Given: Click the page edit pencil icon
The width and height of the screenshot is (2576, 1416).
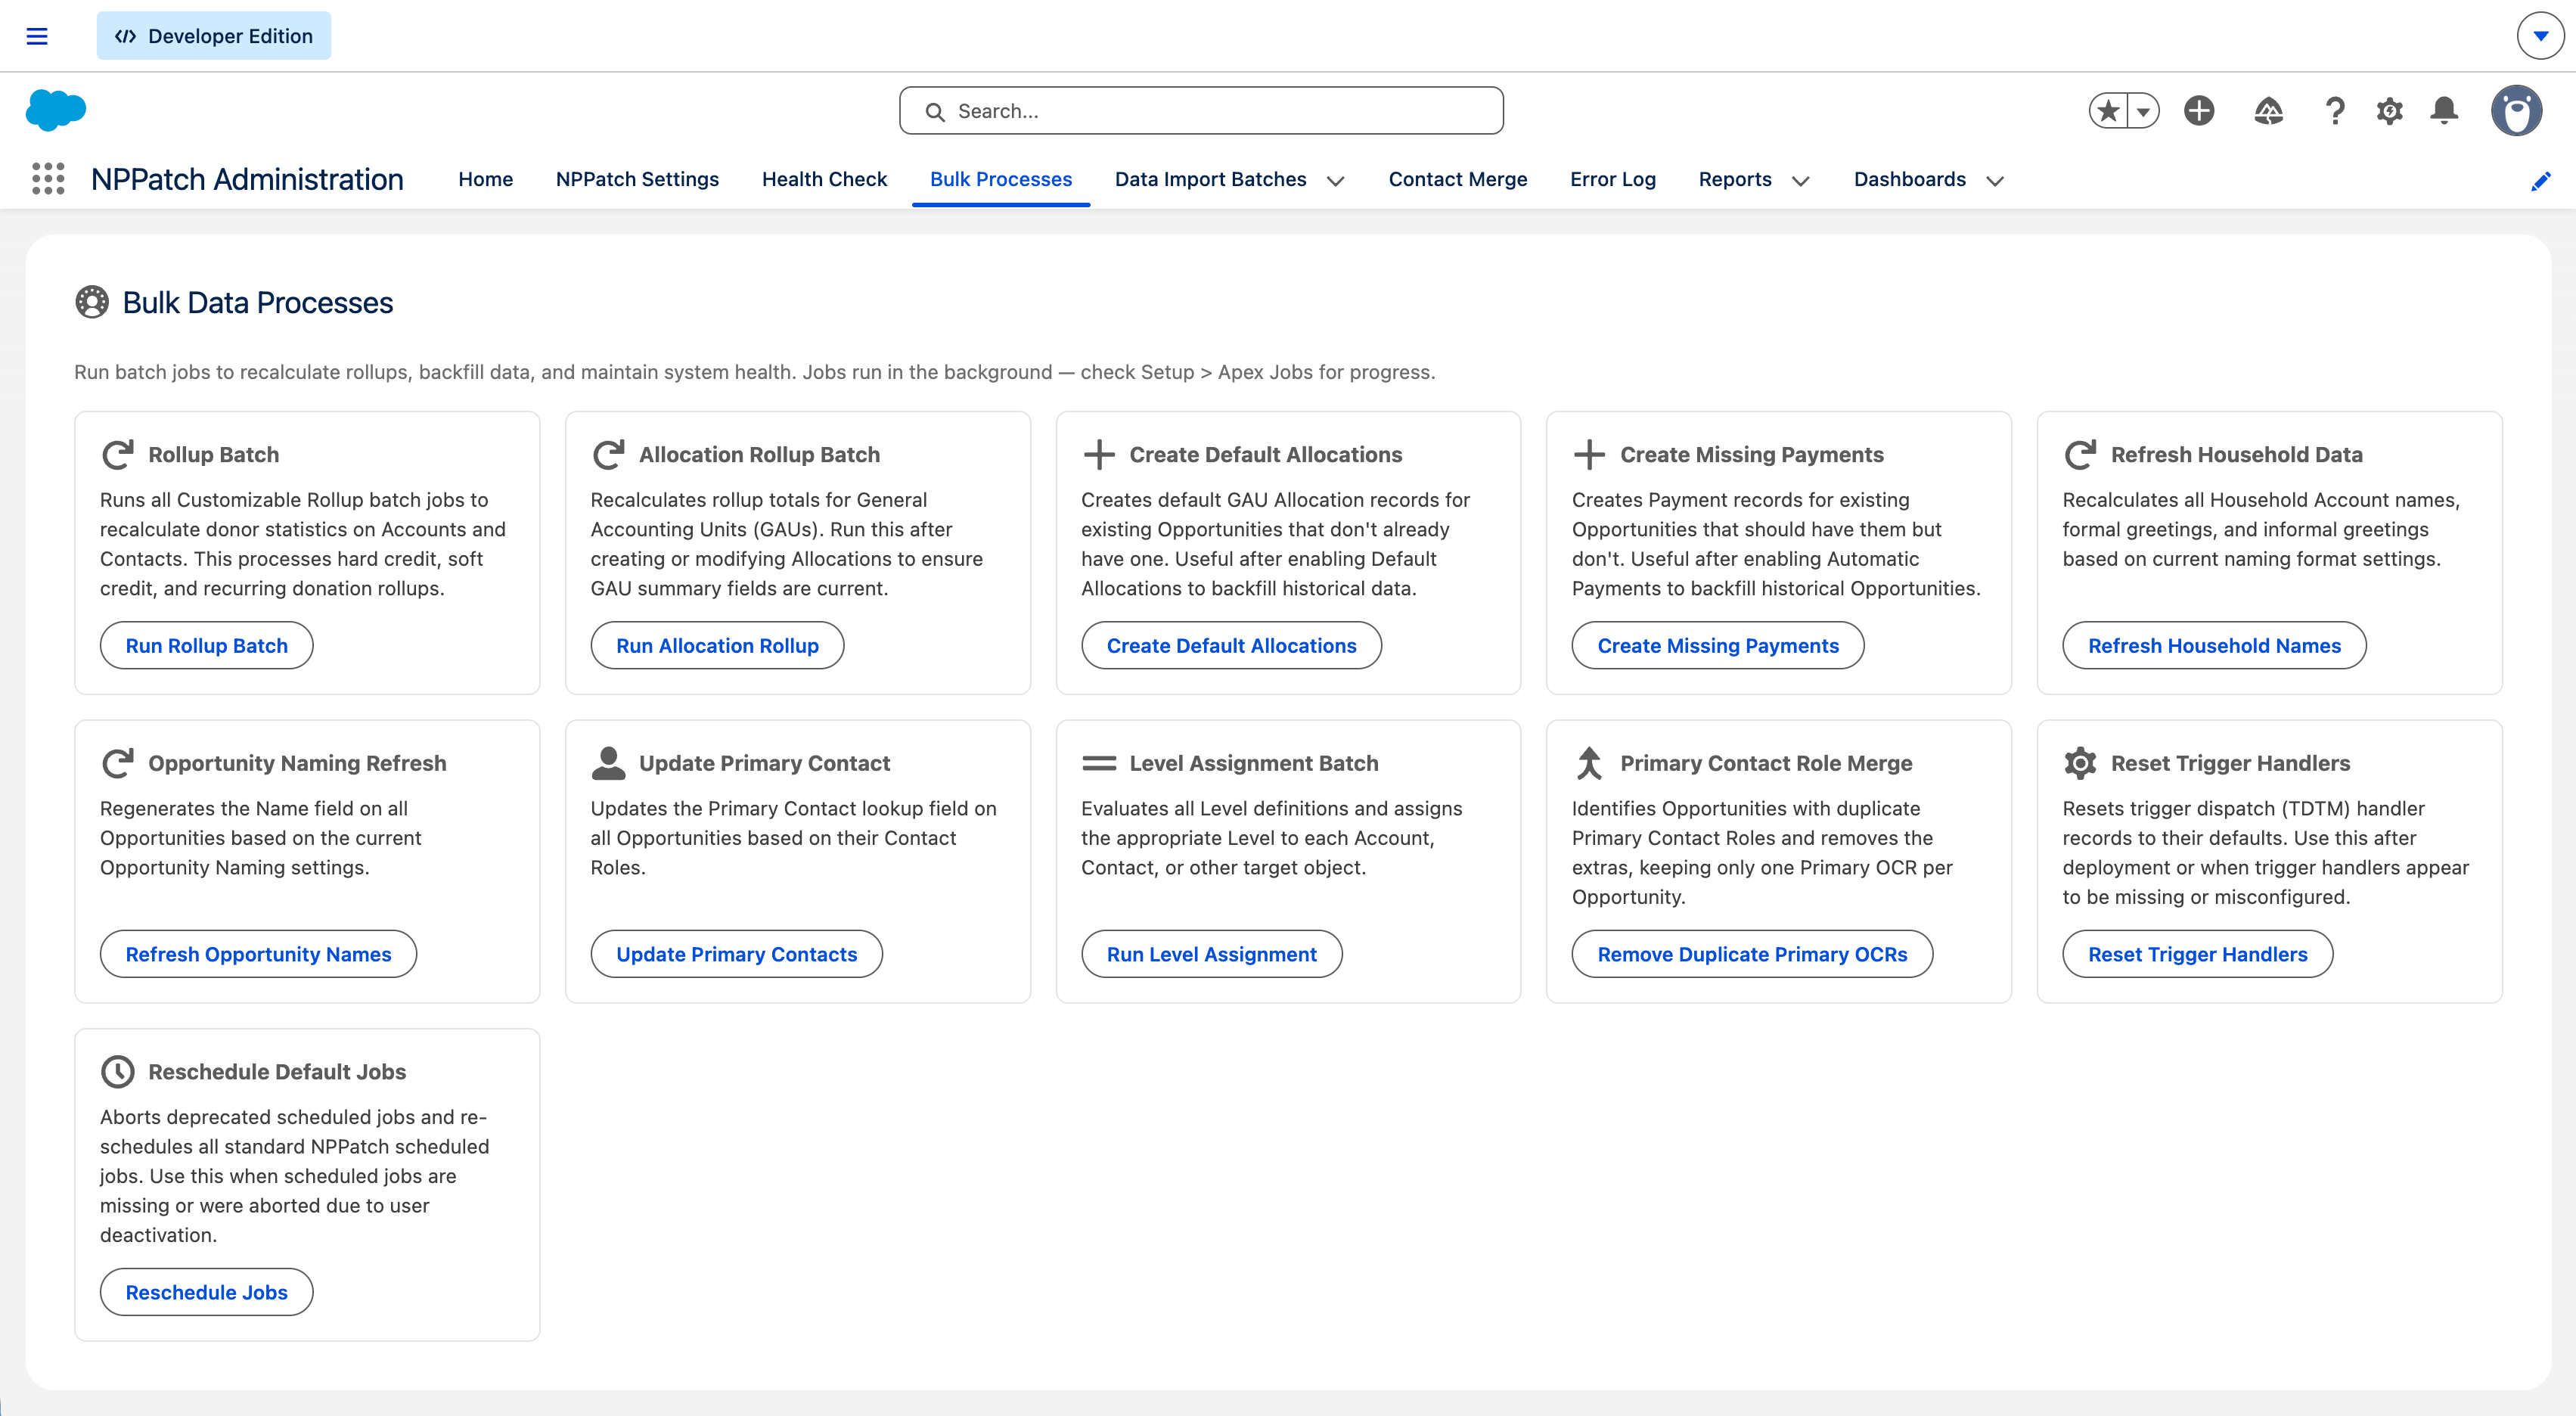Looking at the screenshot, I should tap(2542, 181).
